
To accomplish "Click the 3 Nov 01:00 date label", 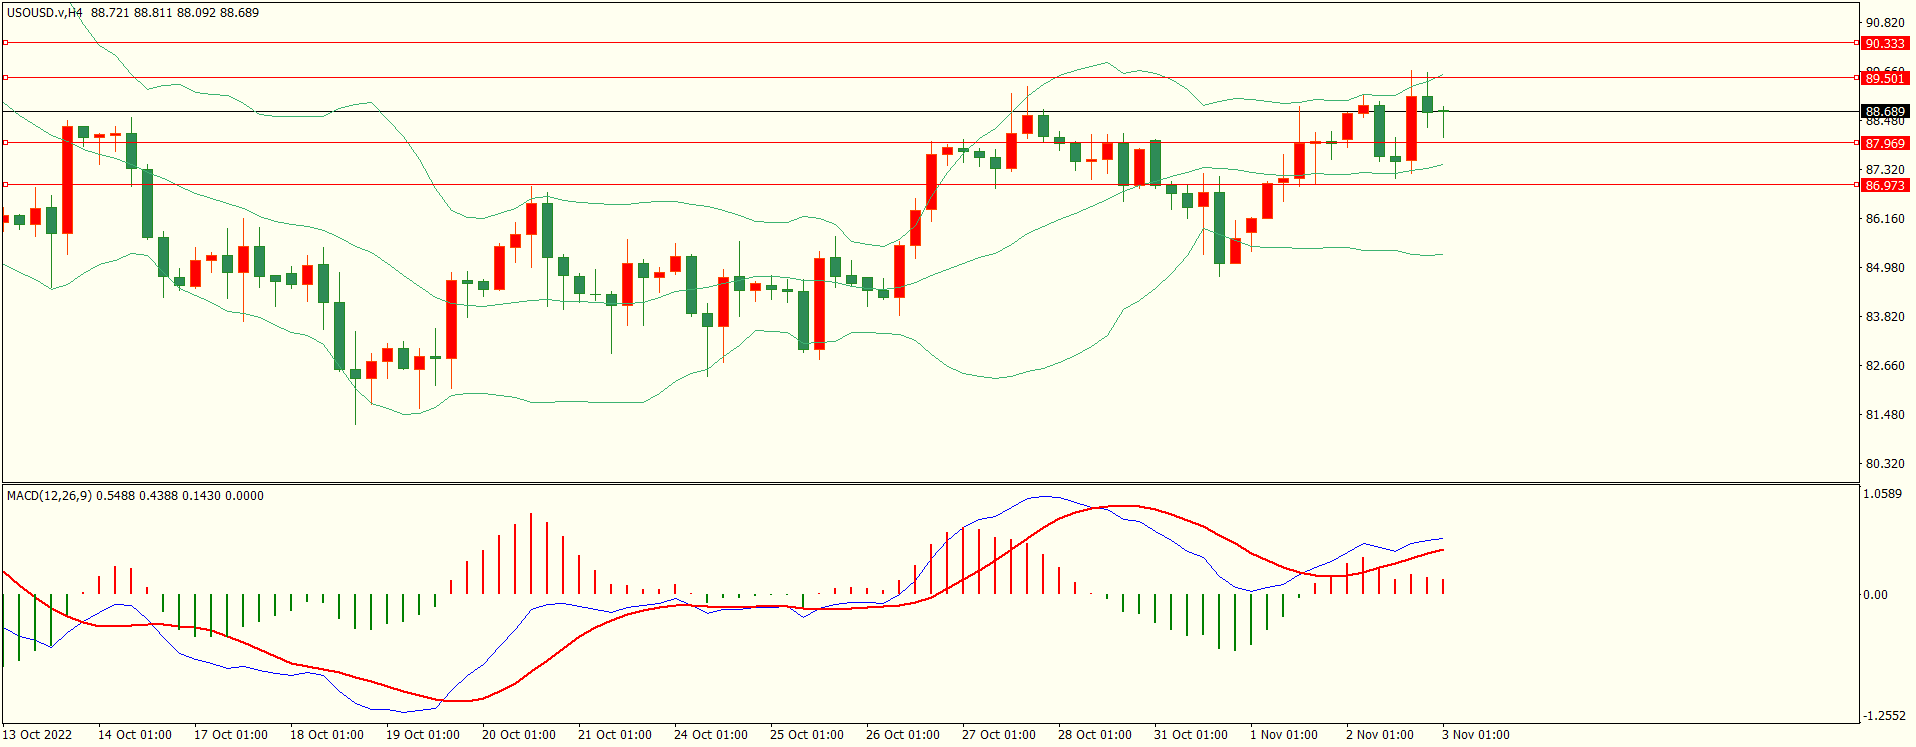I will tap(1475, 735).
